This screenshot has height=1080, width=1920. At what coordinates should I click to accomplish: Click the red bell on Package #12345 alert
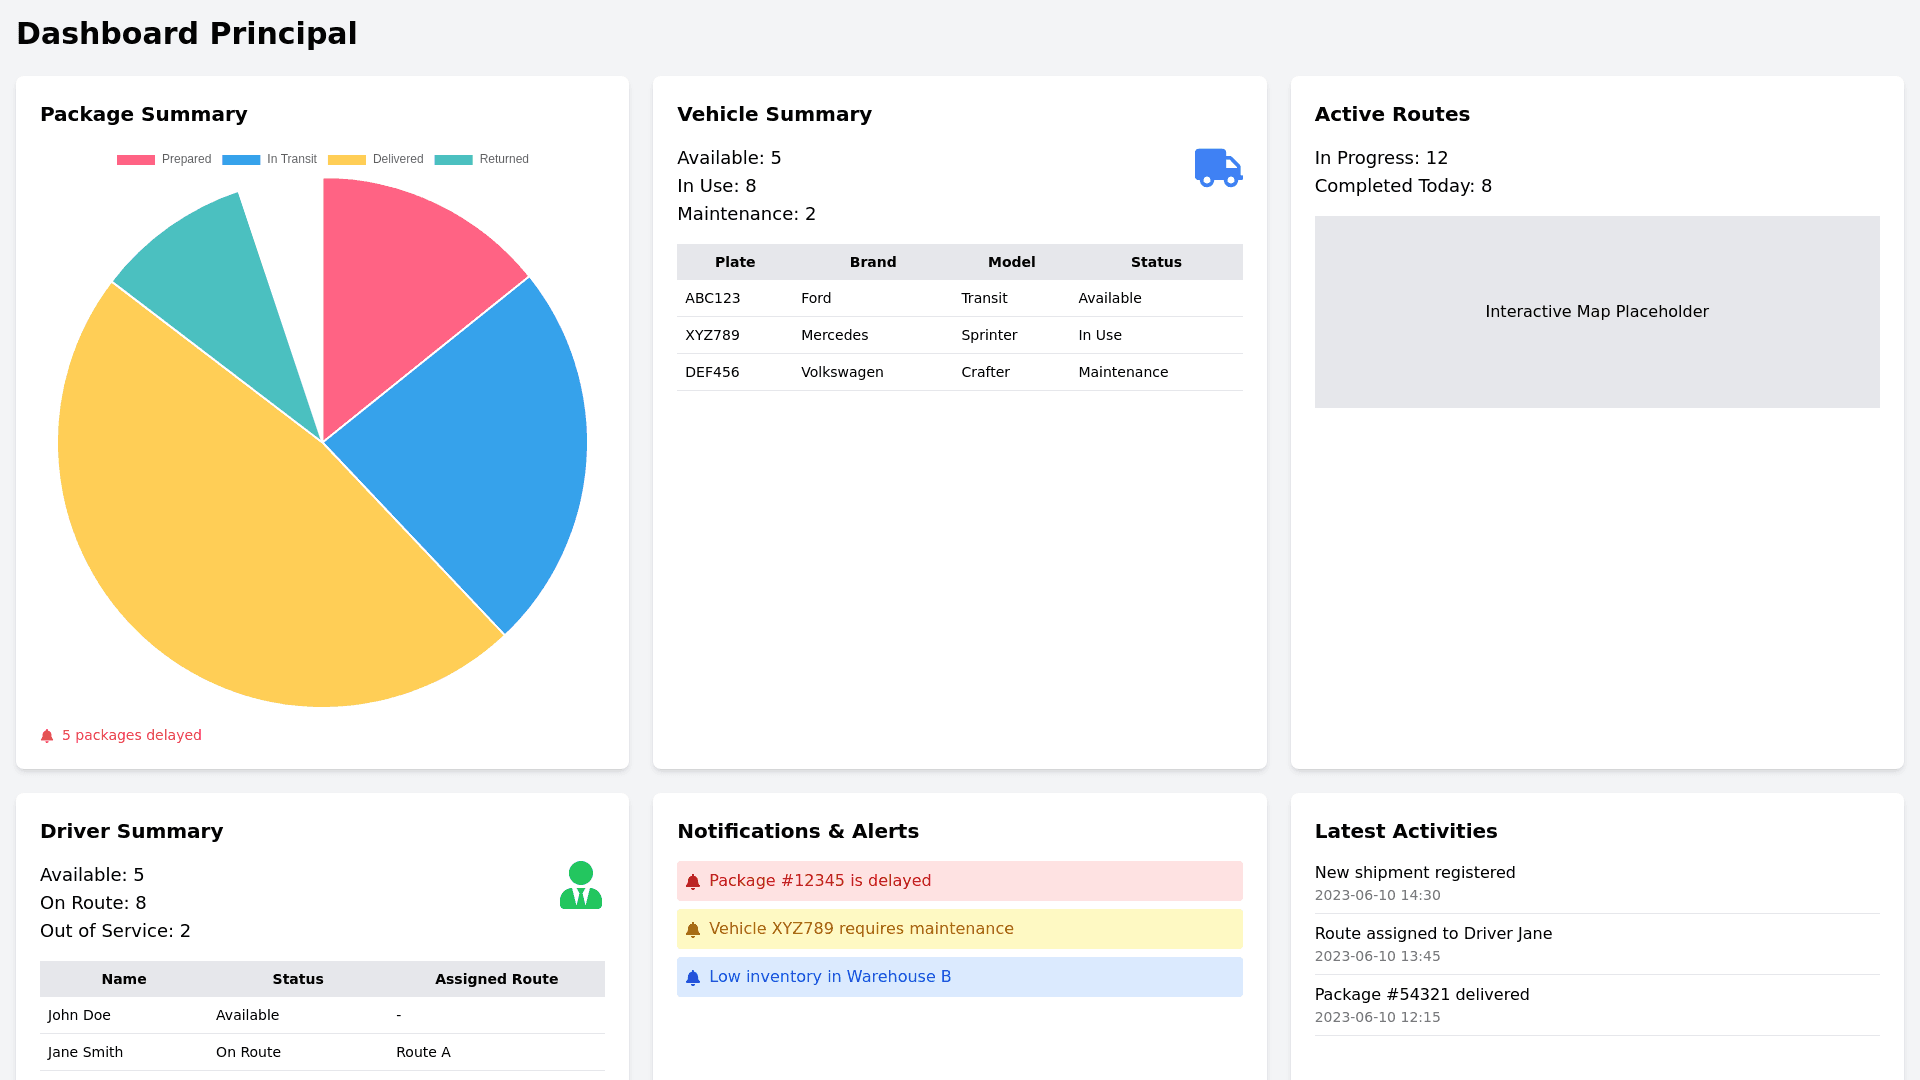point(693,882)
